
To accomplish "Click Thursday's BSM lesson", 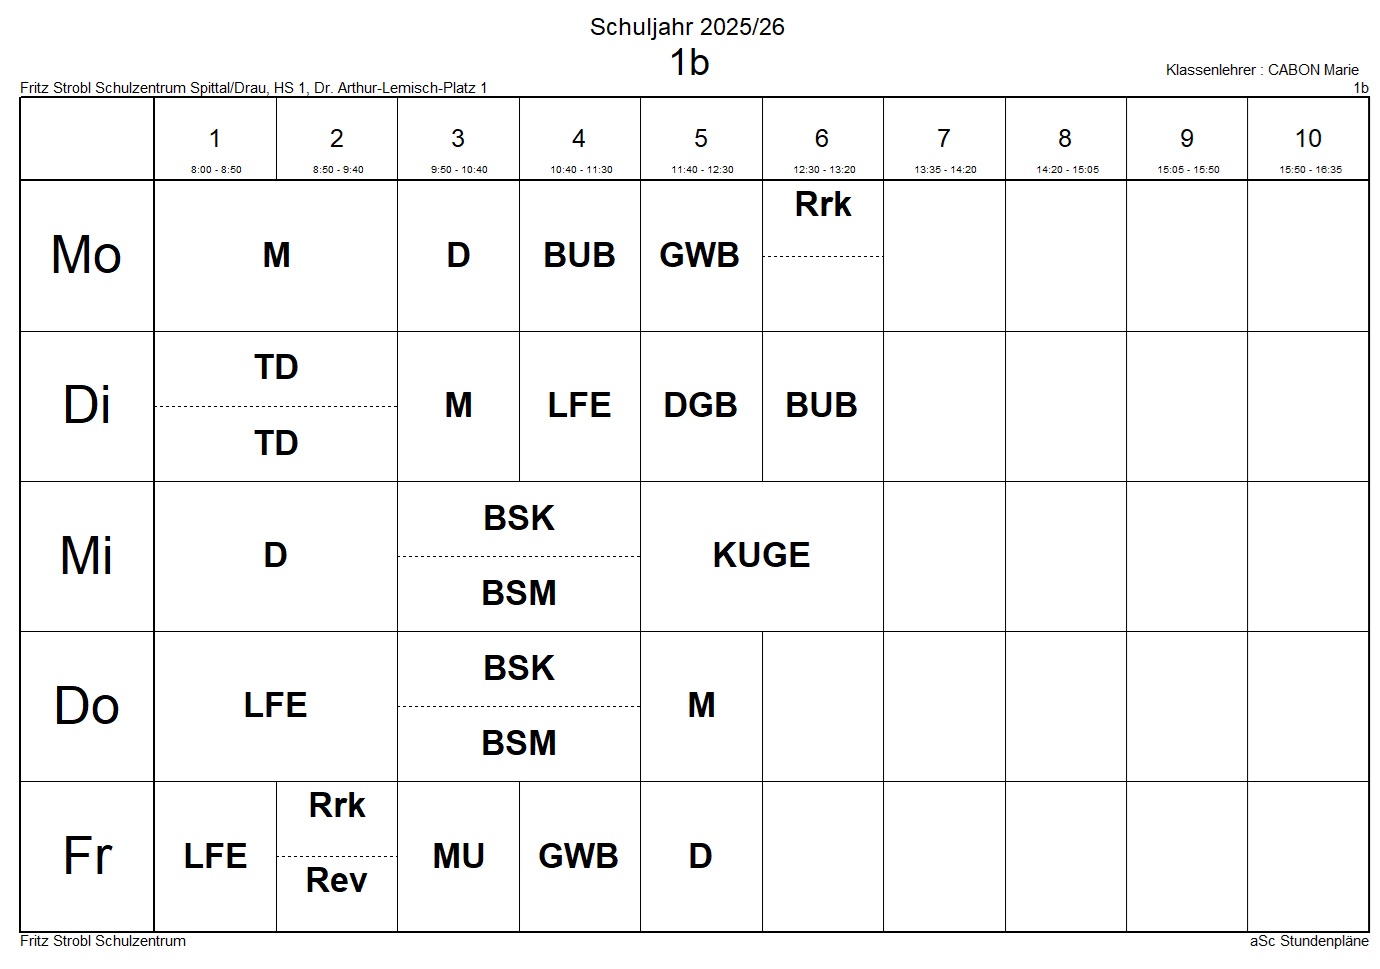I will 518,744.
